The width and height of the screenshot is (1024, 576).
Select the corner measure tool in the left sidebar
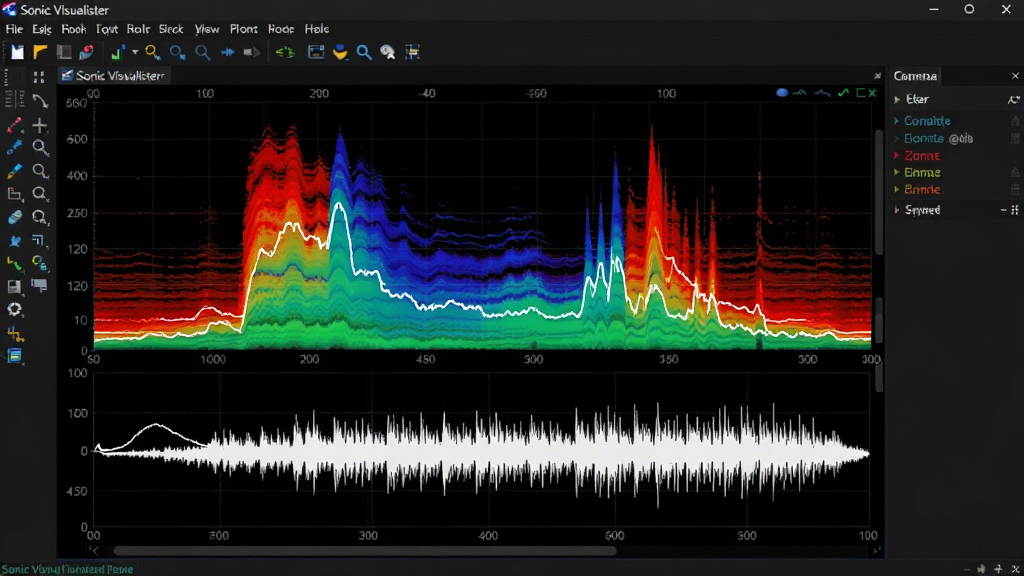(14, 194)
